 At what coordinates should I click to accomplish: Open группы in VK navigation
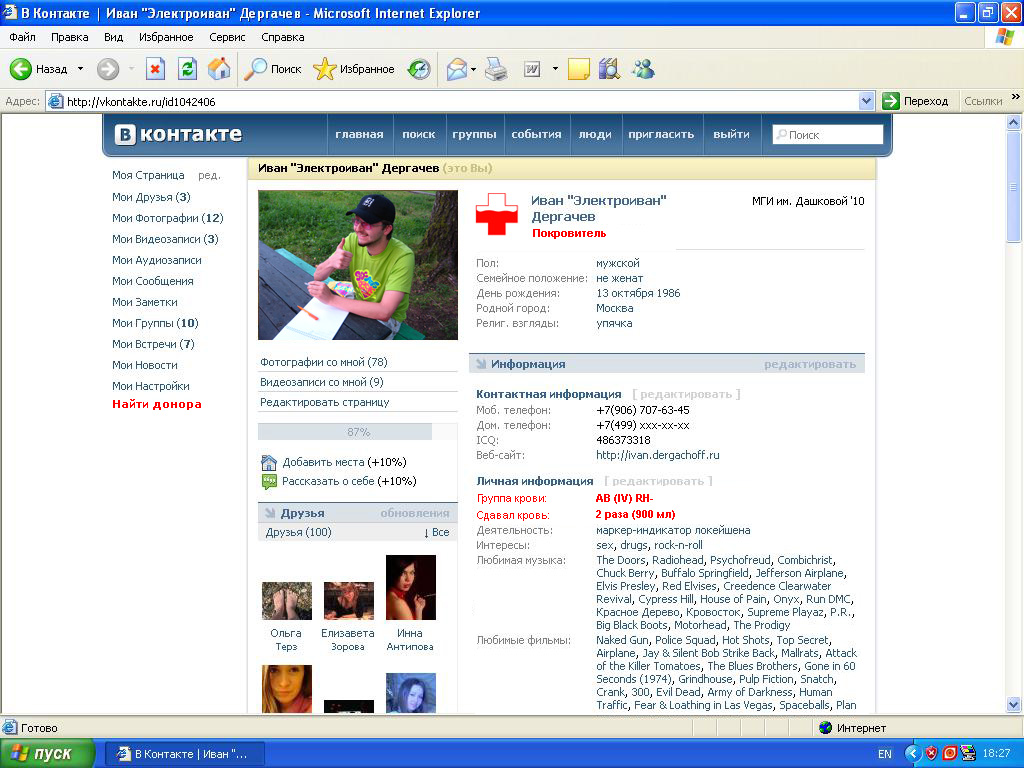pos(474,134)
